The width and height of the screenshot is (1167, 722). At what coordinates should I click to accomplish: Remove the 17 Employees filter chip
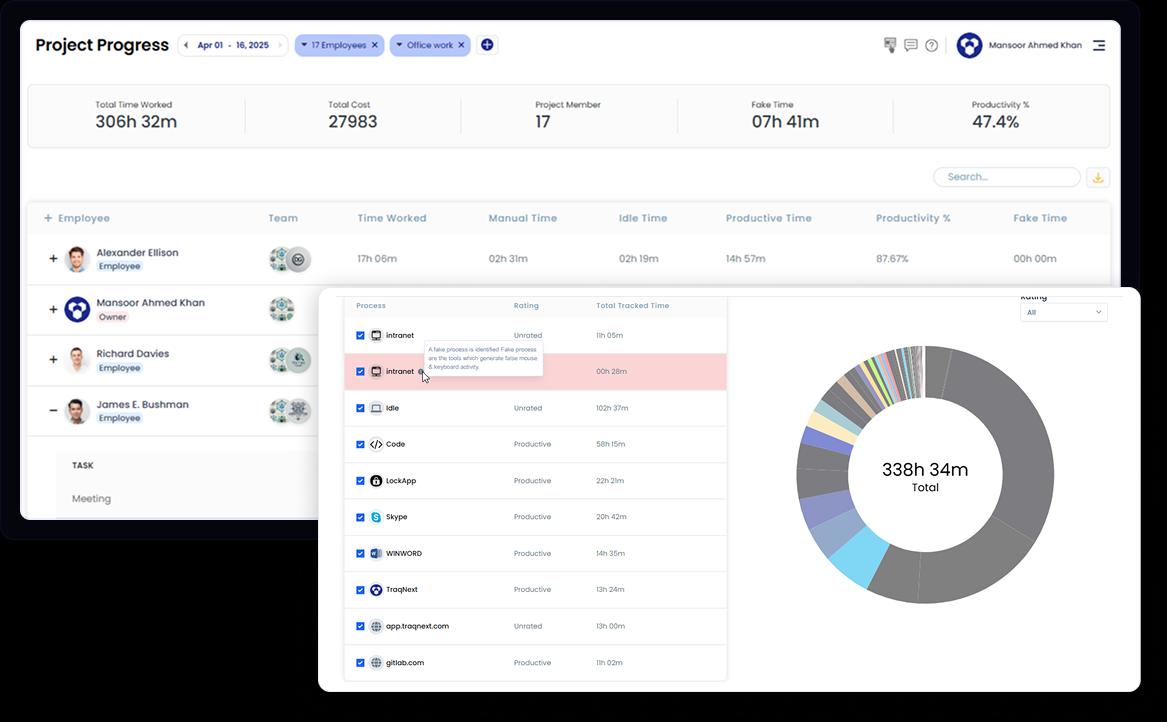point(375,45)
